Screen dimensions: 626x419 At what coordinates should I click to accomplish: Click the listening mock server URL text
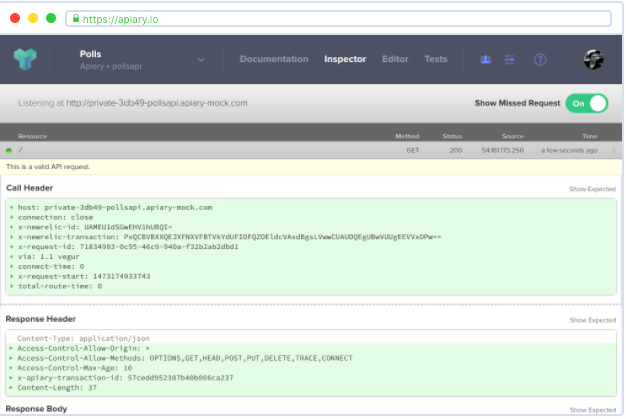coord(156,103)
